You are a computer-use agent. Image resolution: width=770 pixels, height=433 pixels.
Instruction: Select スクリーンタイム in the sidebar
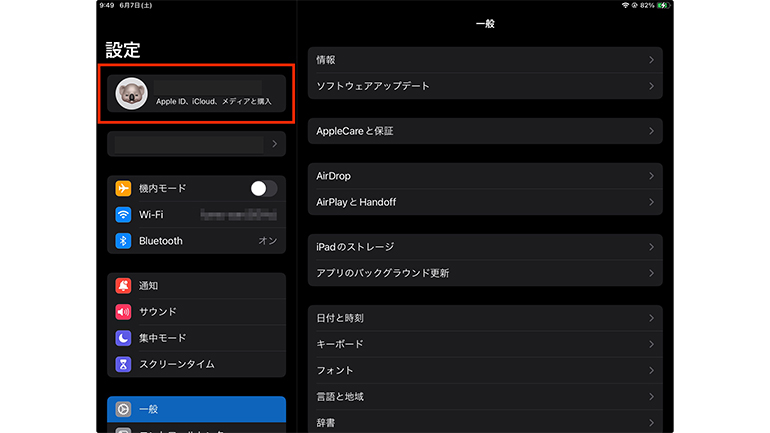(196, 364)
